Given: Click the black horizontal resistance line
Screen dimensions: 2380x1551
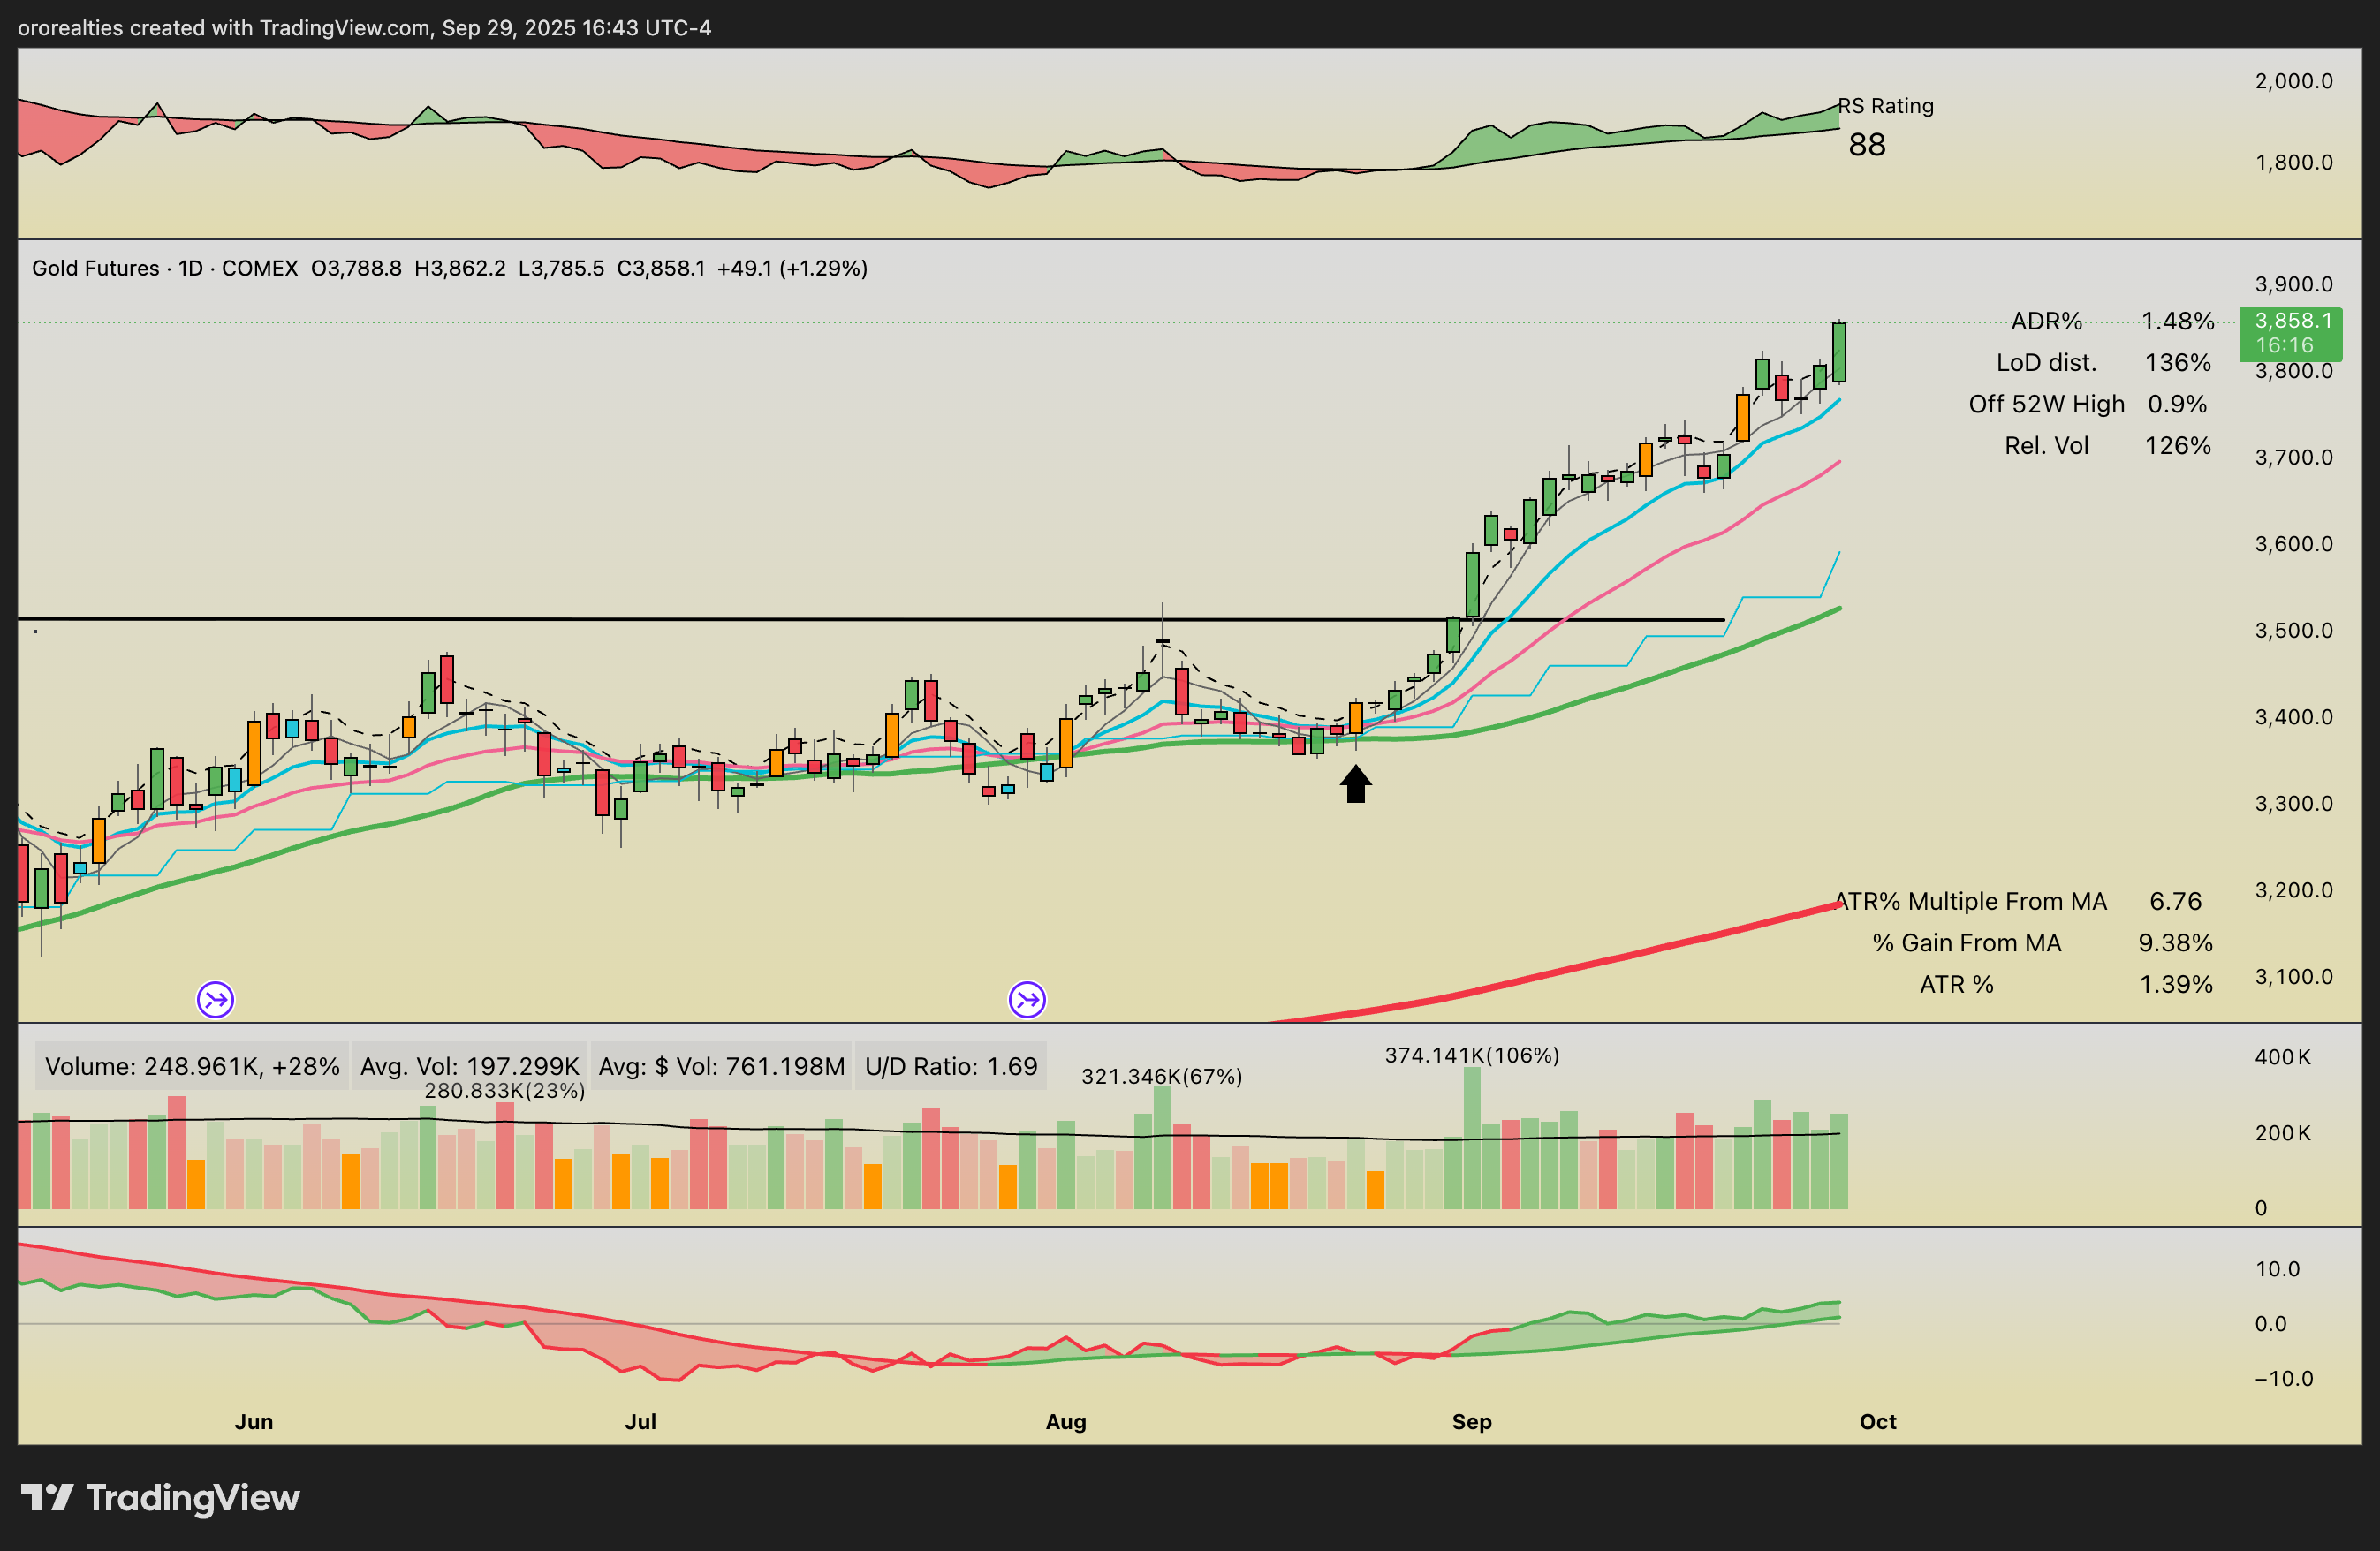Looking at the screenshot, I should [x=800, y=619].
